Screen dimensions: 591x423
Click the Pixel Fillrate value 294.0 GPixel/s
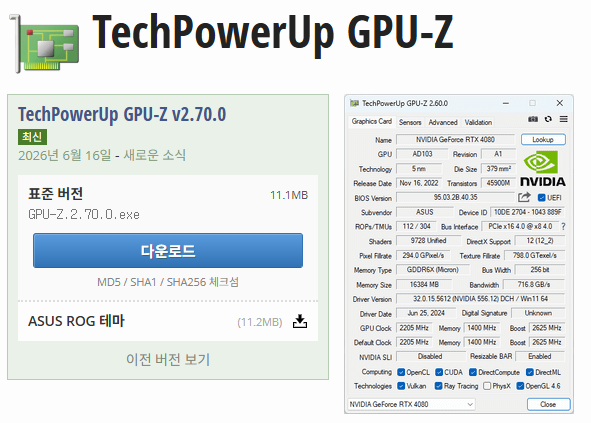click(423, 255)
